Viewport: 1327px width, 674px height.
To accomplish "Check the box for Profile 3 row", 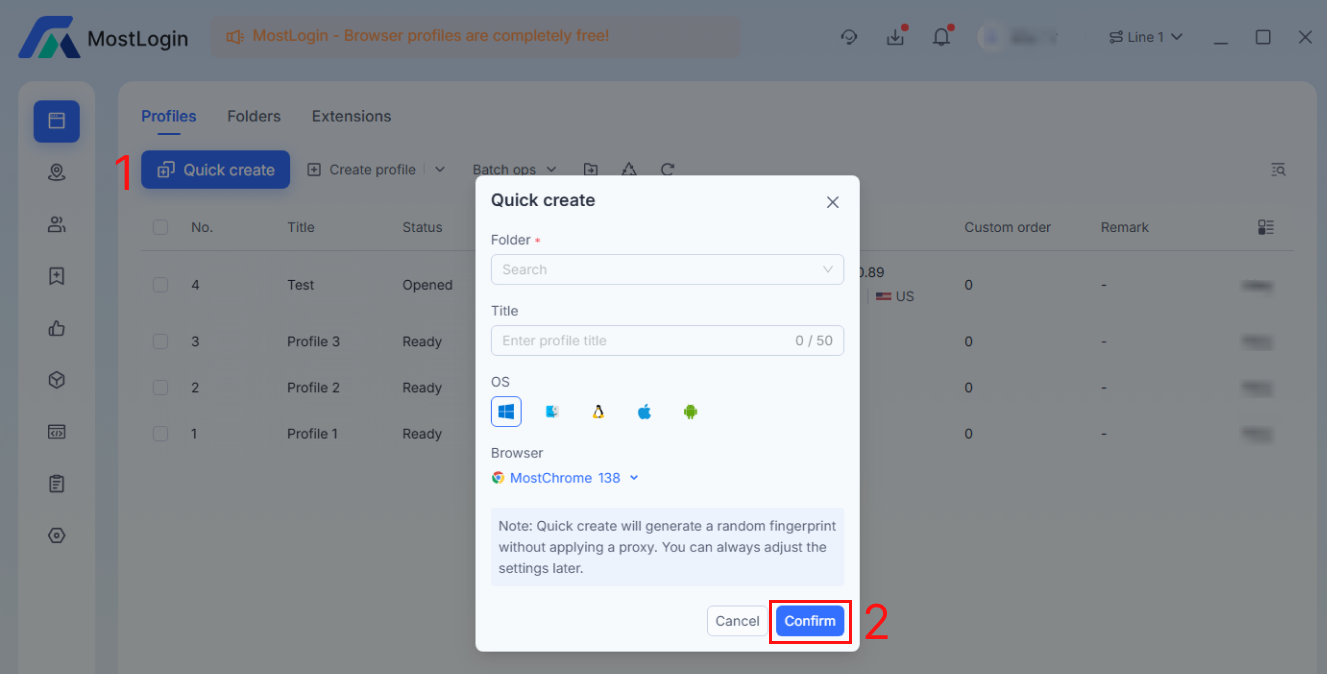I will click(x=160, y=341).
